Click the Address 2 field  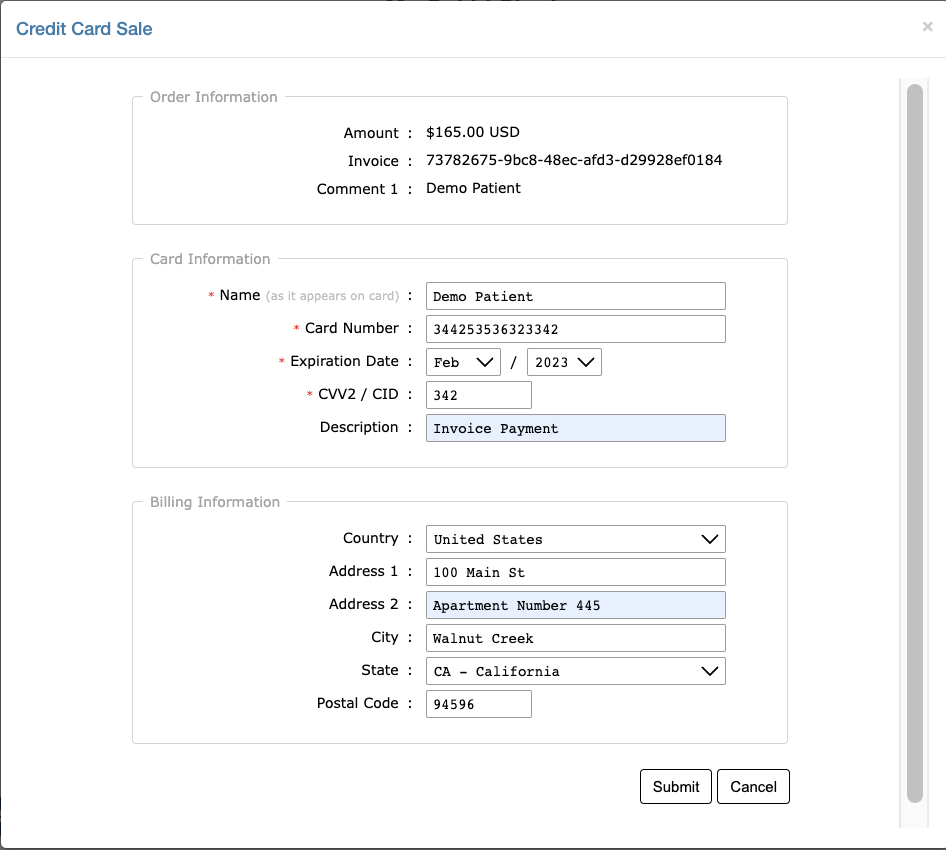coord(576,605)
